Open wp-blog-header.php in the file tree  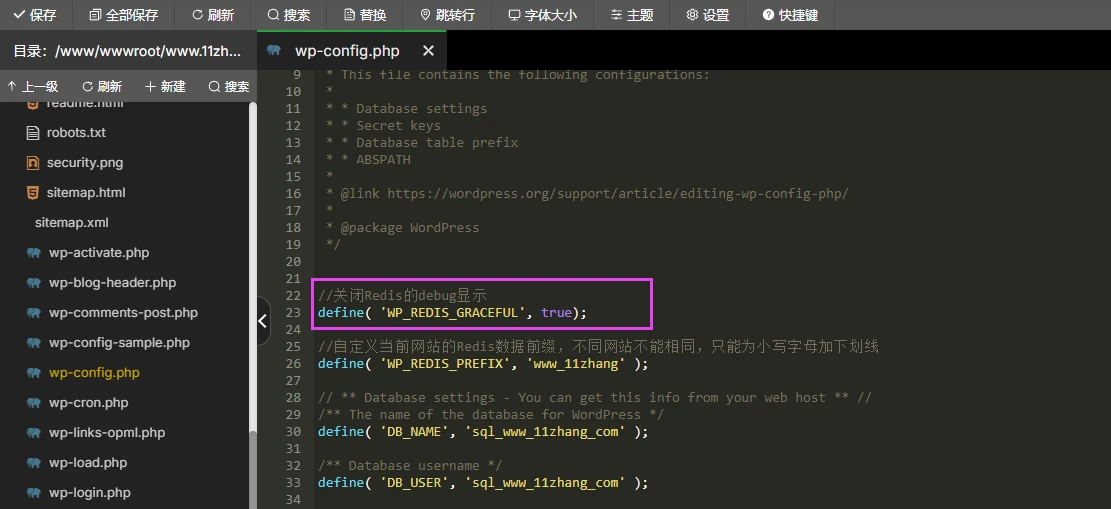click(x=113, y=282)
